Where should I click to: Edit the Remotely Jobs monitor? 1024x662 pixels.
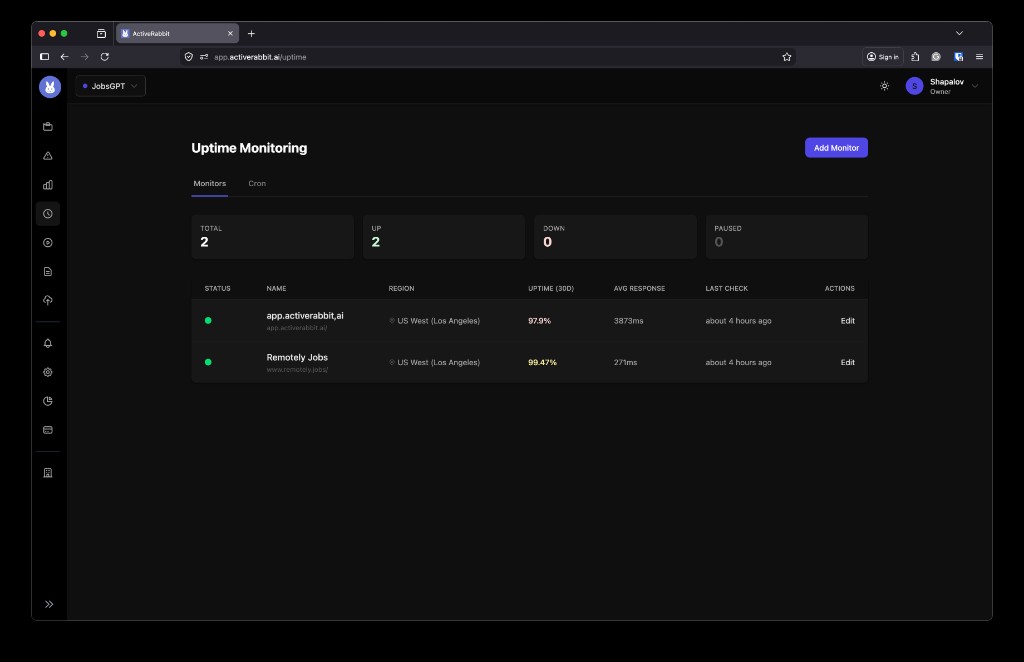coord(847,362)
